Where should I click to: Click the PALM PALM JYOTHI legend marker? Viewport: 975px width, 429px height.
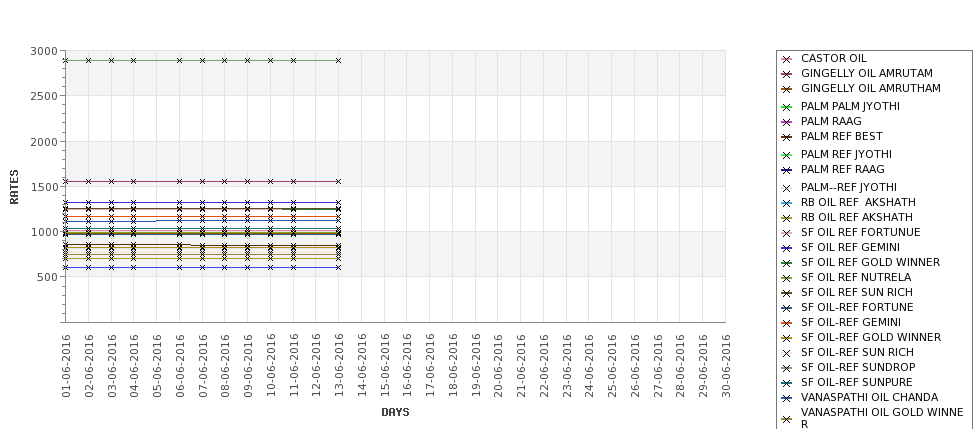pyautogui.click(x=786, y=107)
